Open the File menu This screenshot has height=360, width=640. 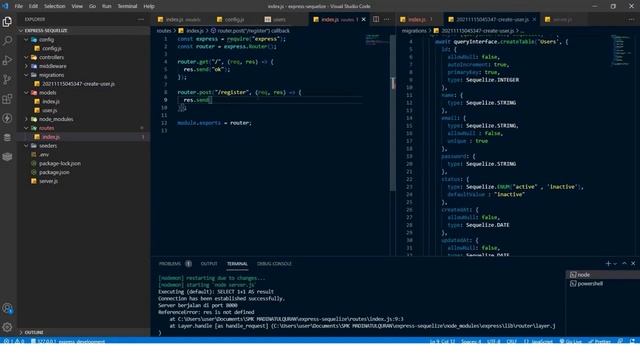[18, 6]
